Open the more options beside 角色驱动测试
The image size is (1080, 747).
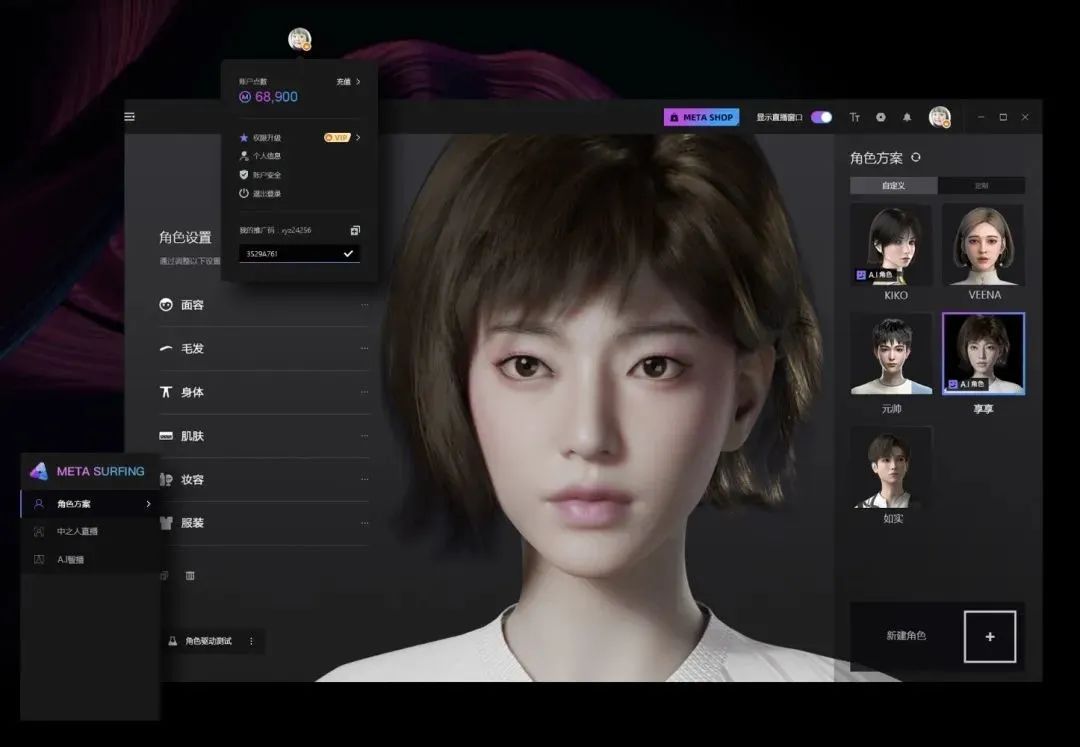tap(251, 641)
